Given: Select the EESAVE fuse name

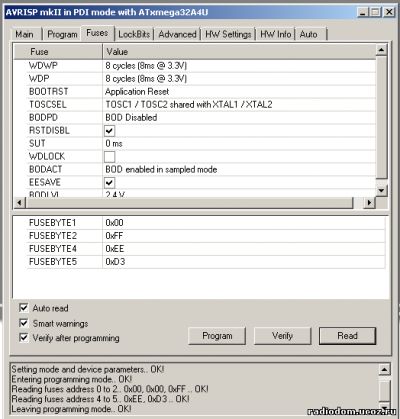Looking at the screenshot, I should (x=45, y=183).
